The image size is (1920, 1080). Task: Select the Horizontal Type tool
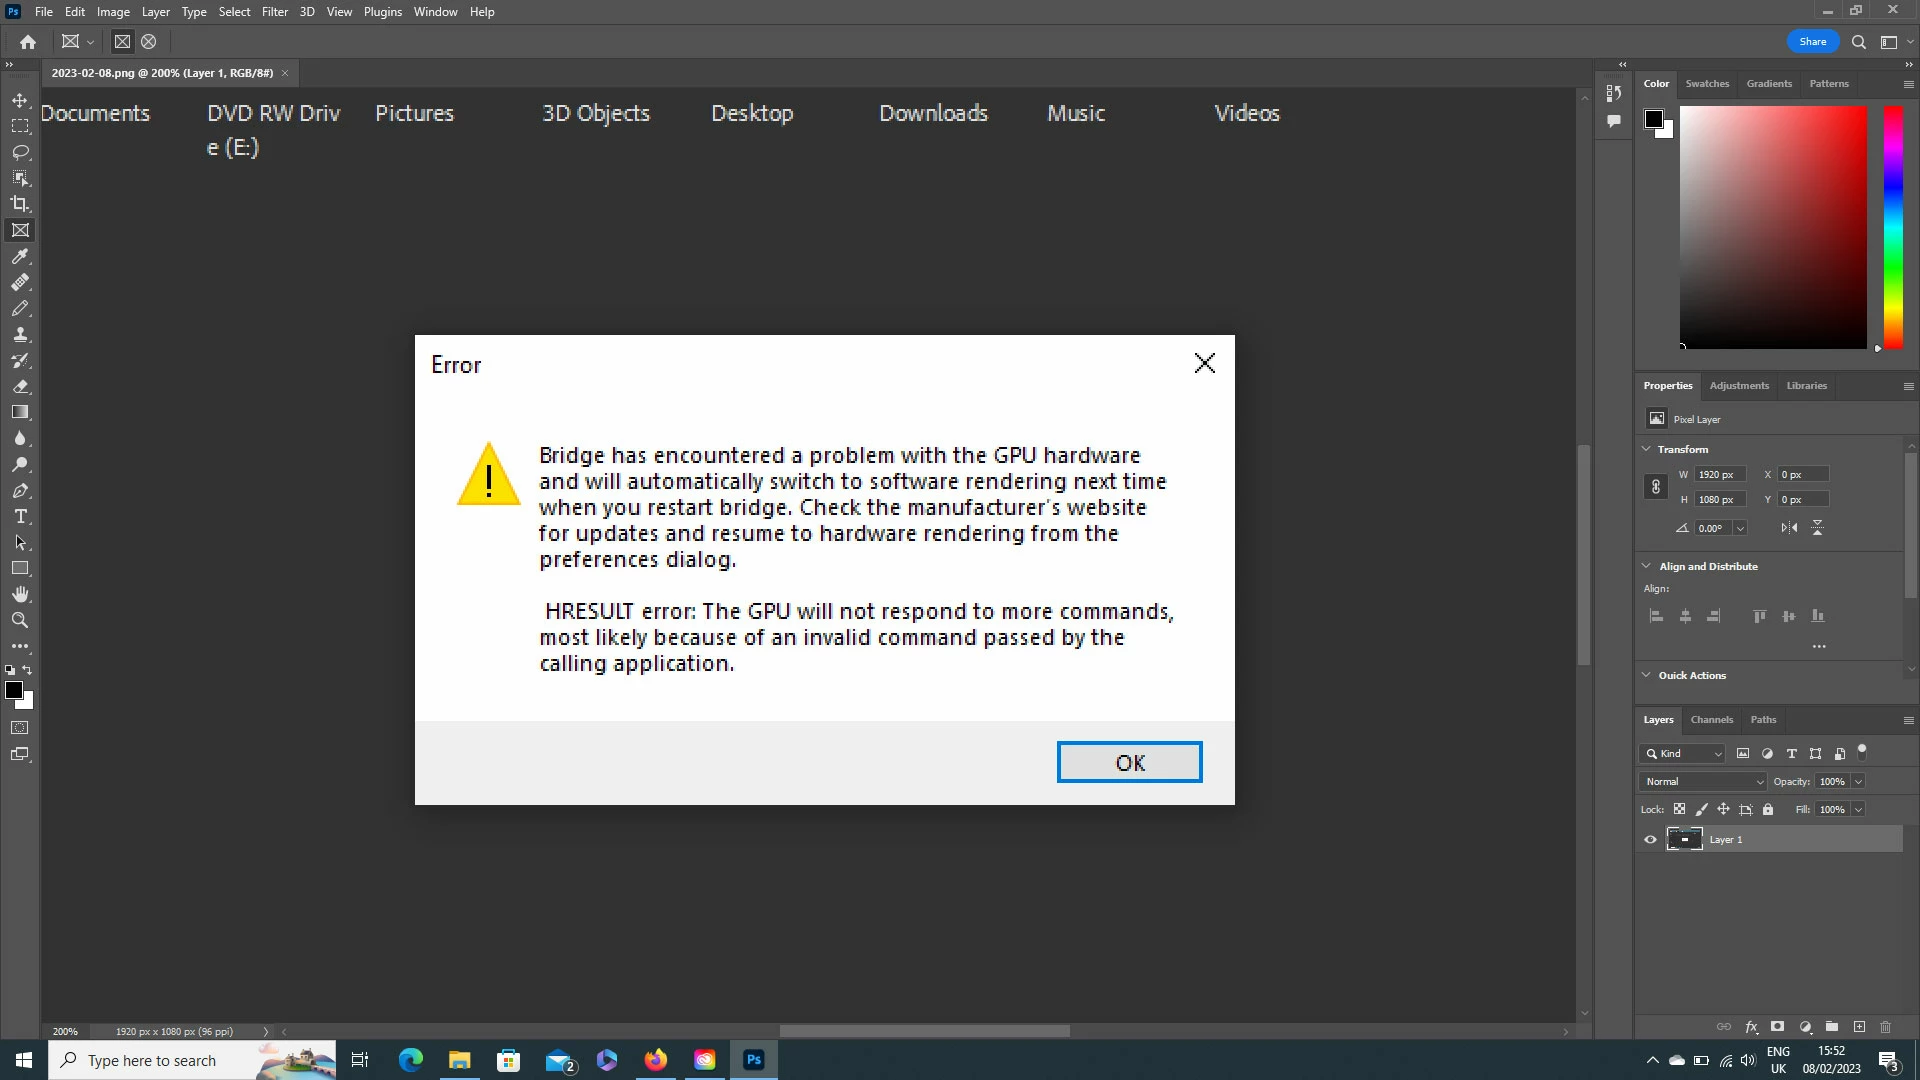click(x=20, y=517)
